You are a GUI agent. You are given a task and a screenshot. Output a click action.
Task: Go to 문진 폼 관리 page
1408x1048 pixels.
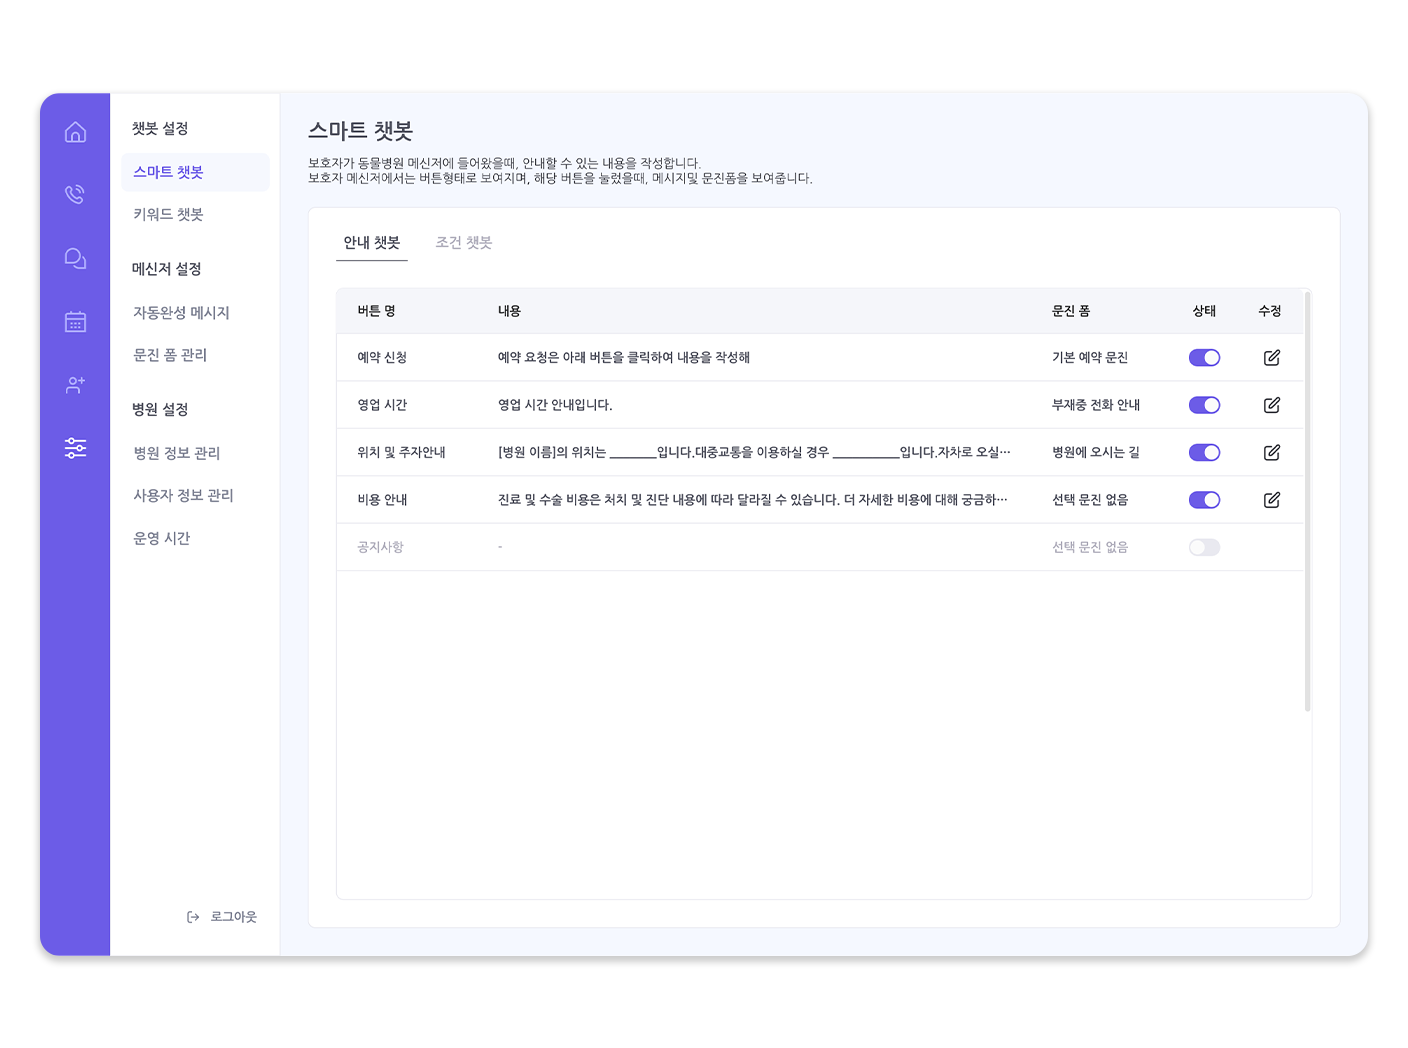(x=170, y=355)
